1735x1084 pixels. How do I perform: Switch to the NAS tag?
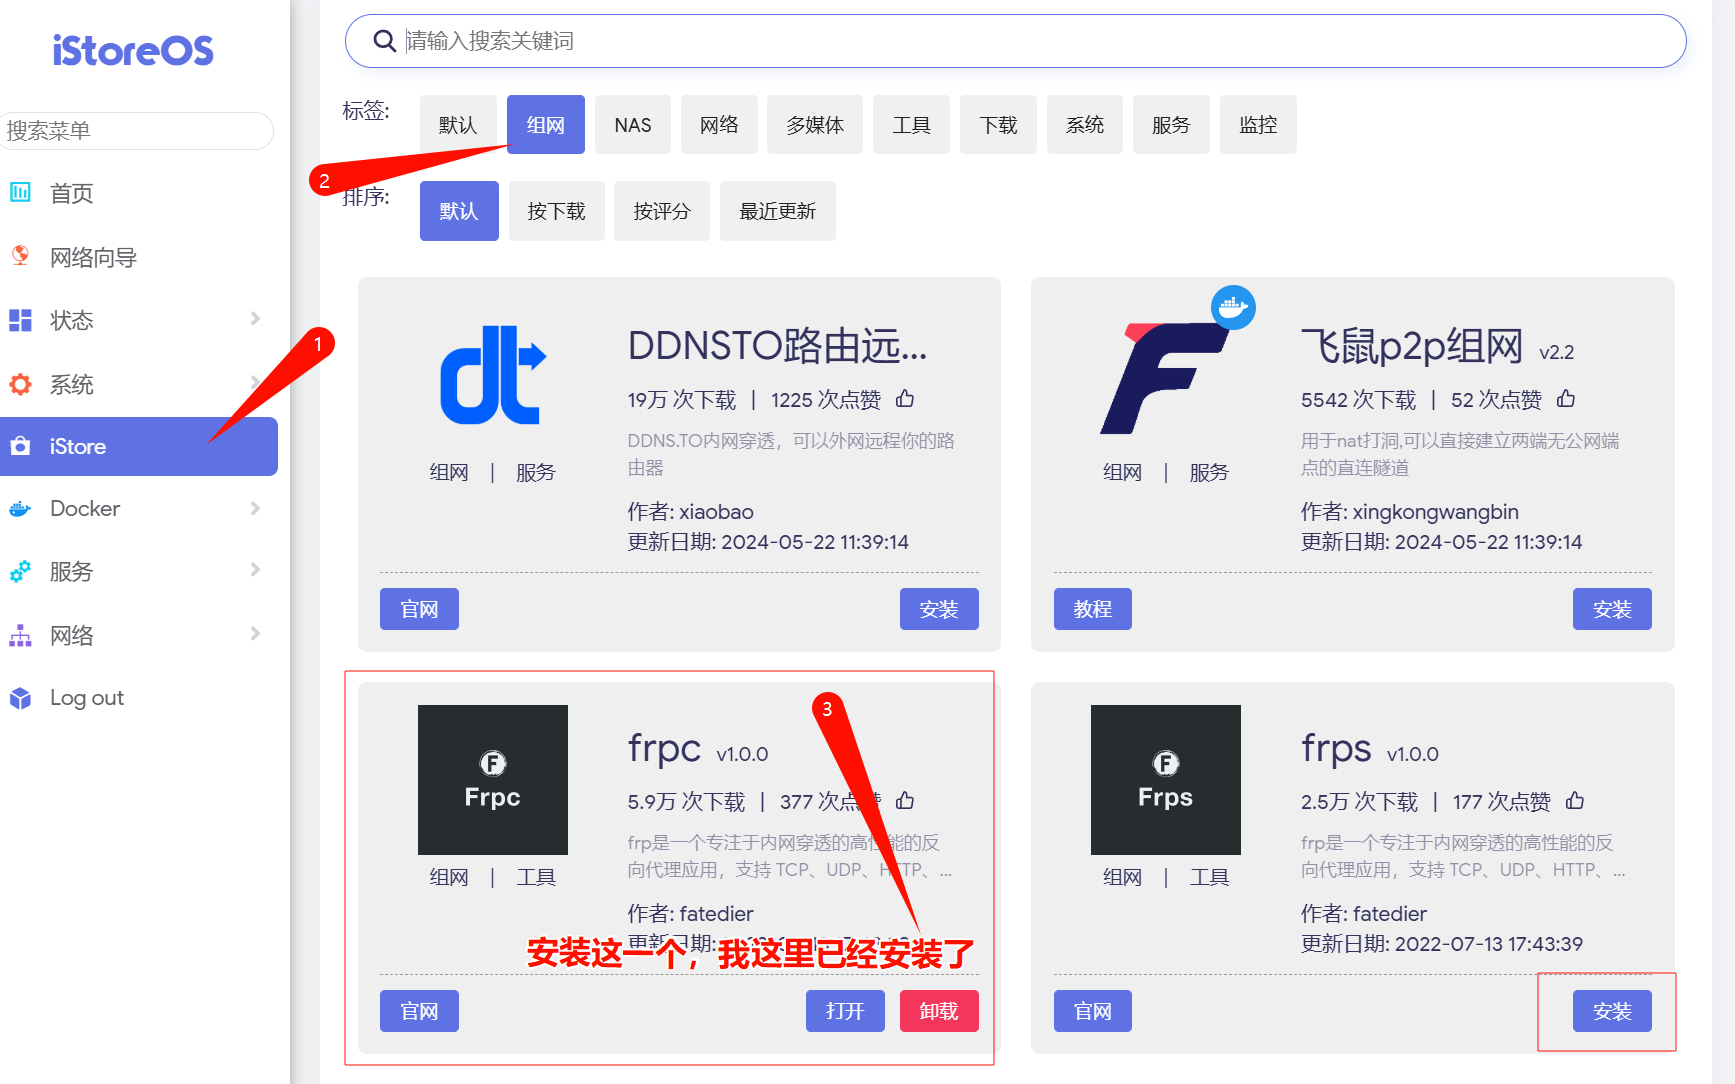(x=632, y=124)
